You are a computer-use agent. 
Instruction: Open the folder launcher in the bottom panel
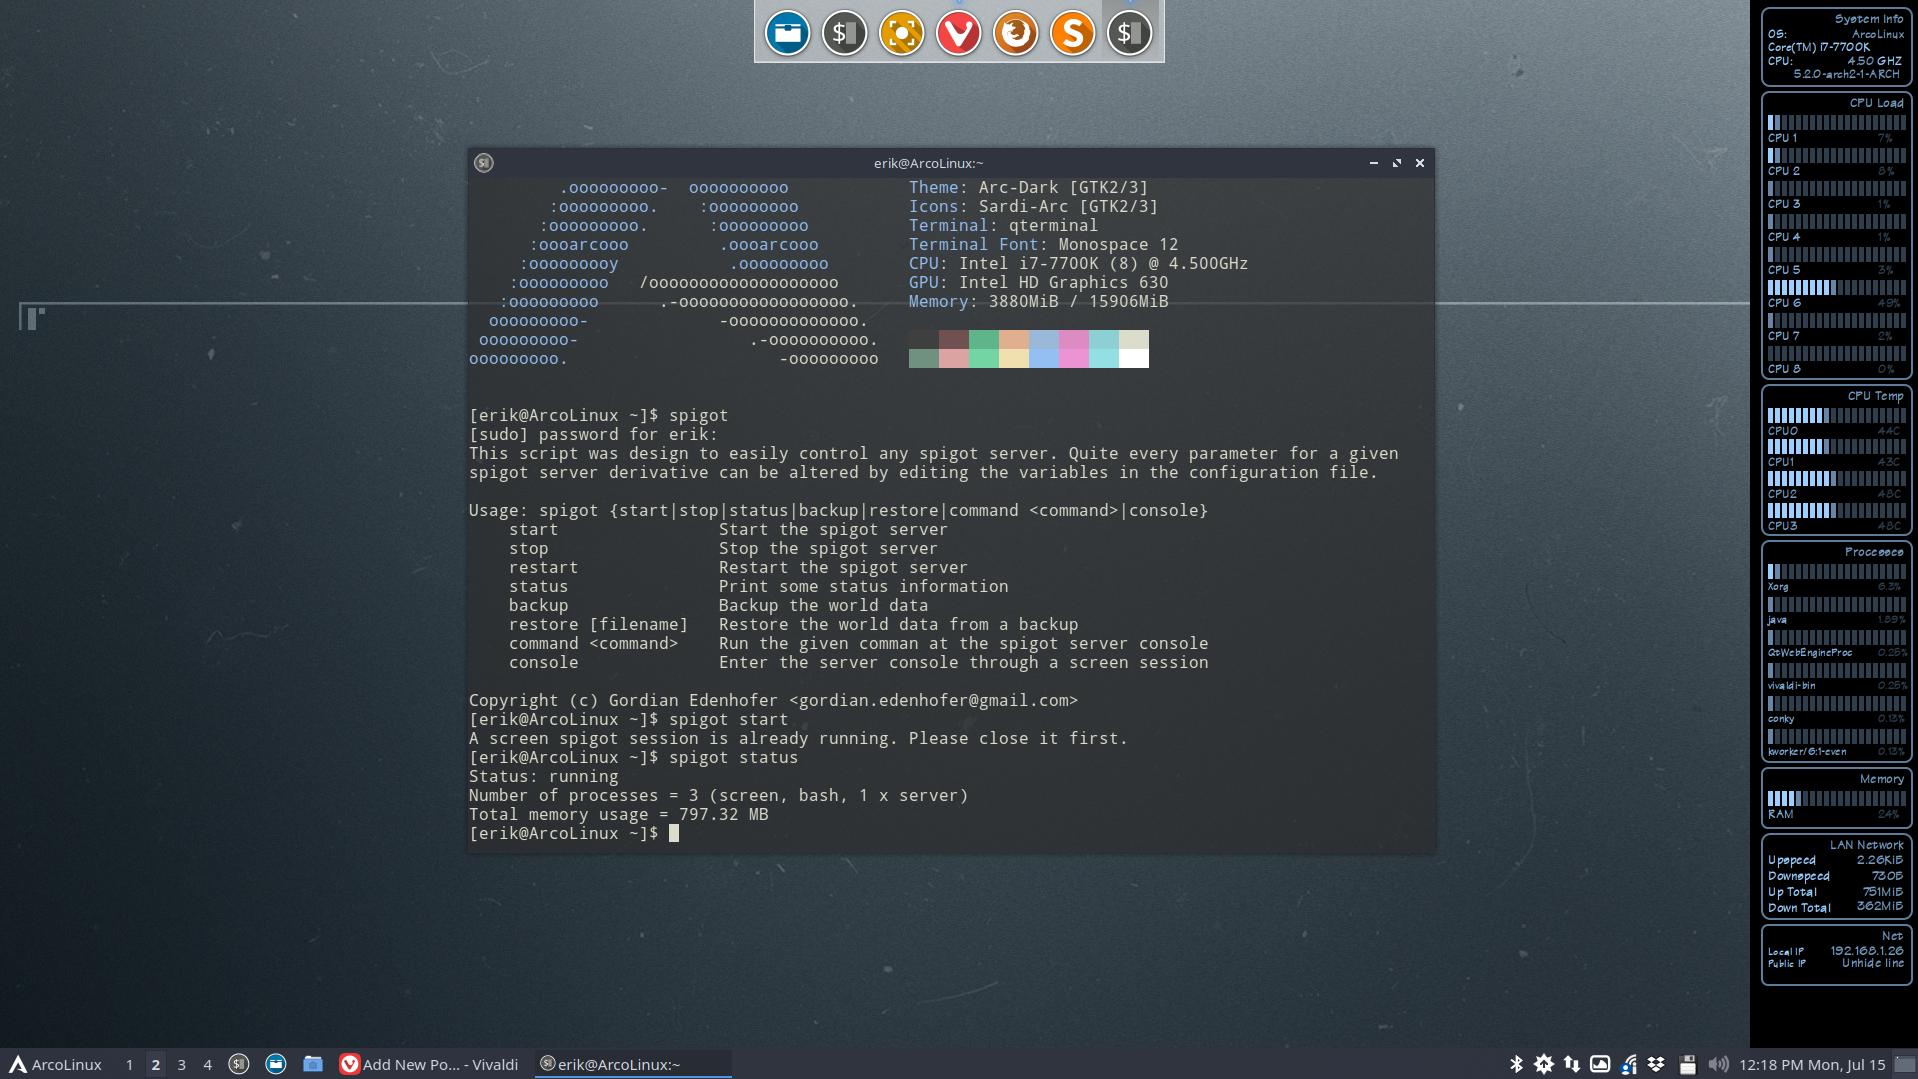coord(312,1064)
